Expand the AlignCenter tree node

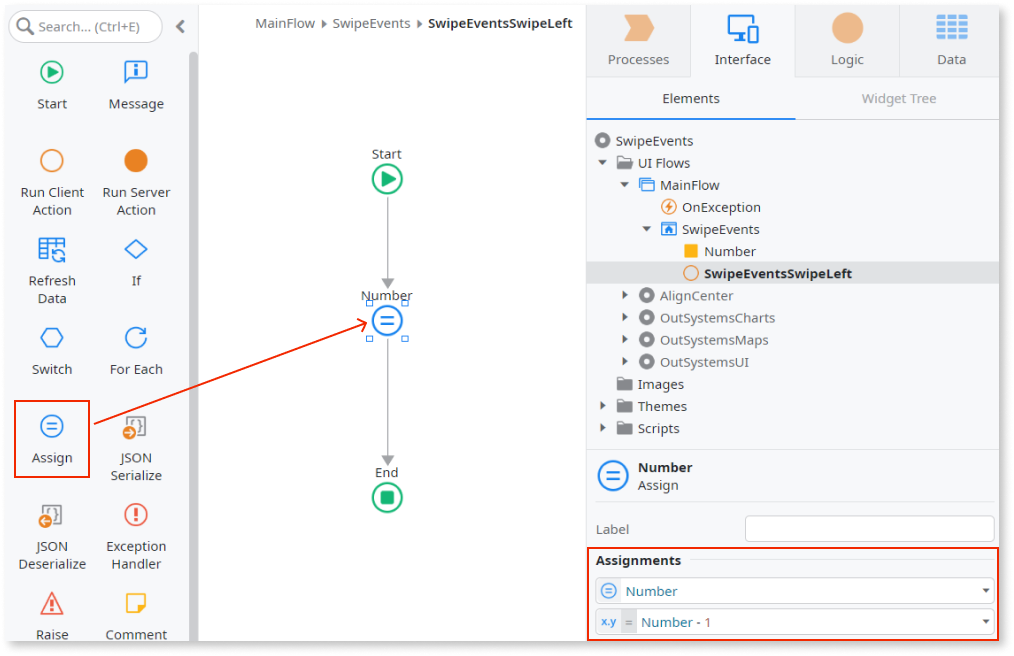(624, 295)
